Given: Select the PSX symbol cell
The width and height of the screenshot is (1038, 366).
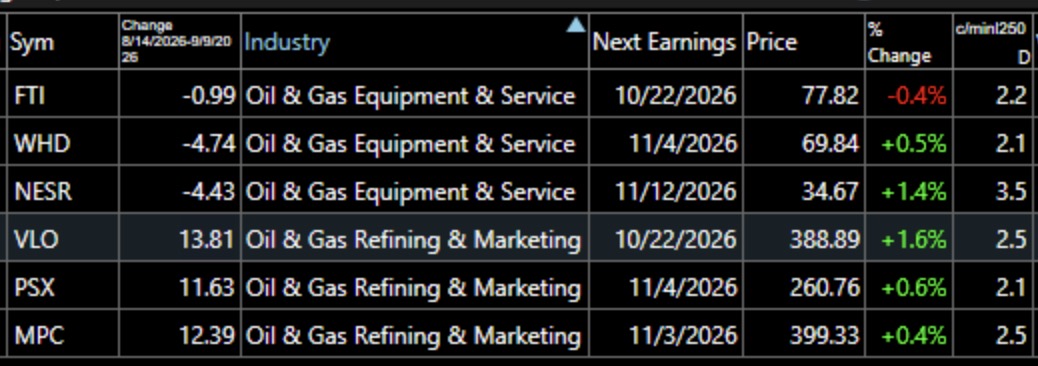Looking at the screenshot, I should tap(64, 288).
